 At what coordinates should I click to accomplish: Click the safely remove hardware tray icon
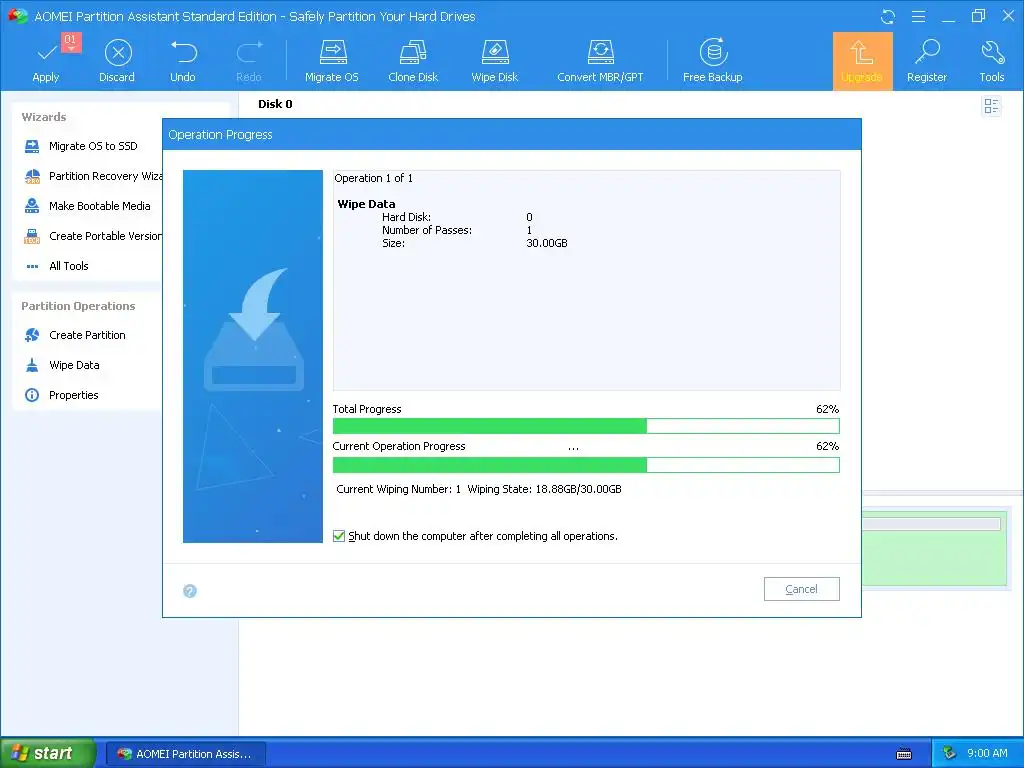949,754
